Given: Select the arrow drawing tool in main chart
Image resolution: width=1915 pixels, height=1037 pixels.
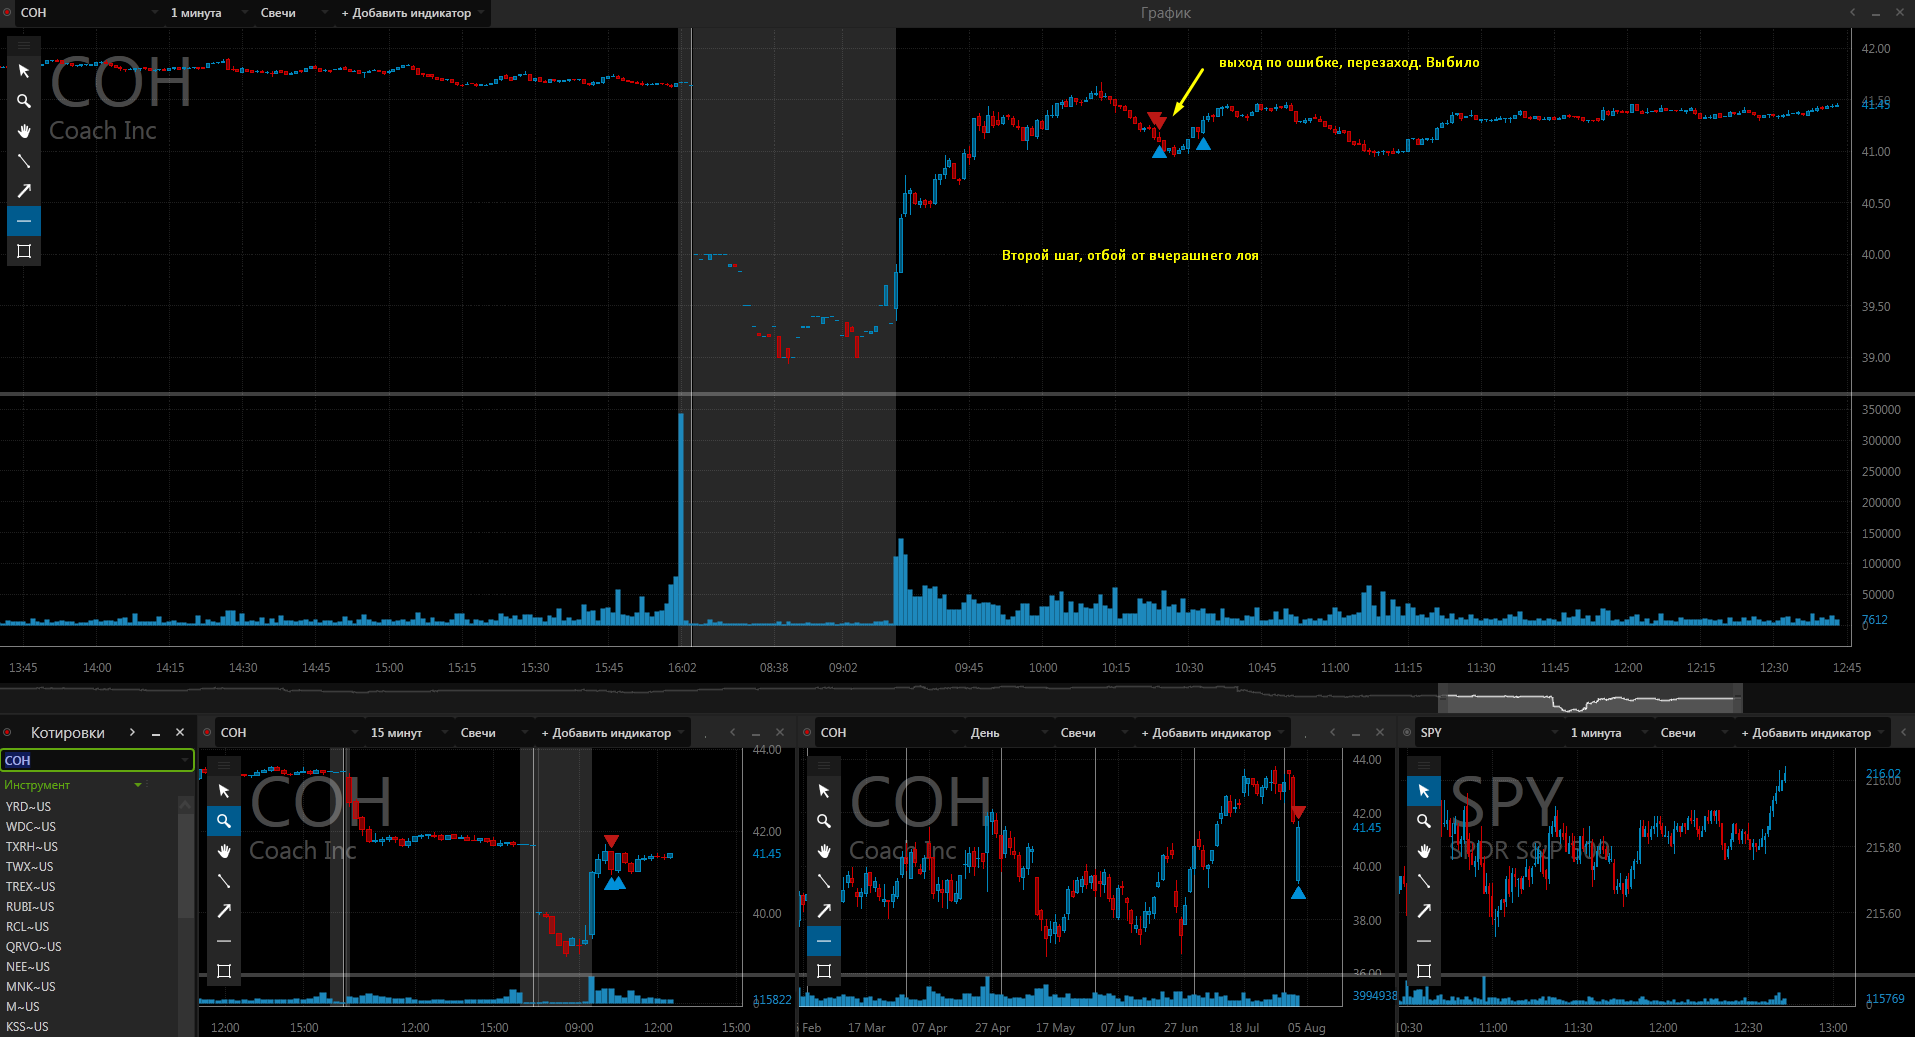Looking at the screenshot, I should point(24,191).
